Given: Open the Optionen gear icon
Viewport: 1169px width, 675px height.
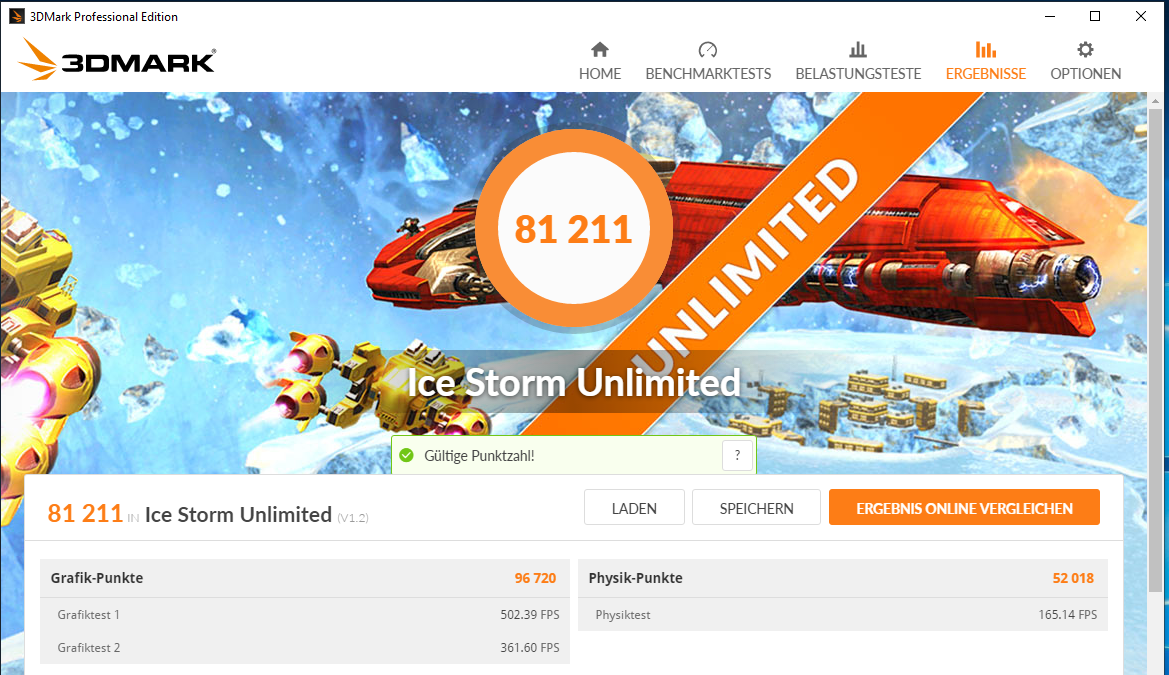Looking at the screenshot, I should pos(1086,49).
